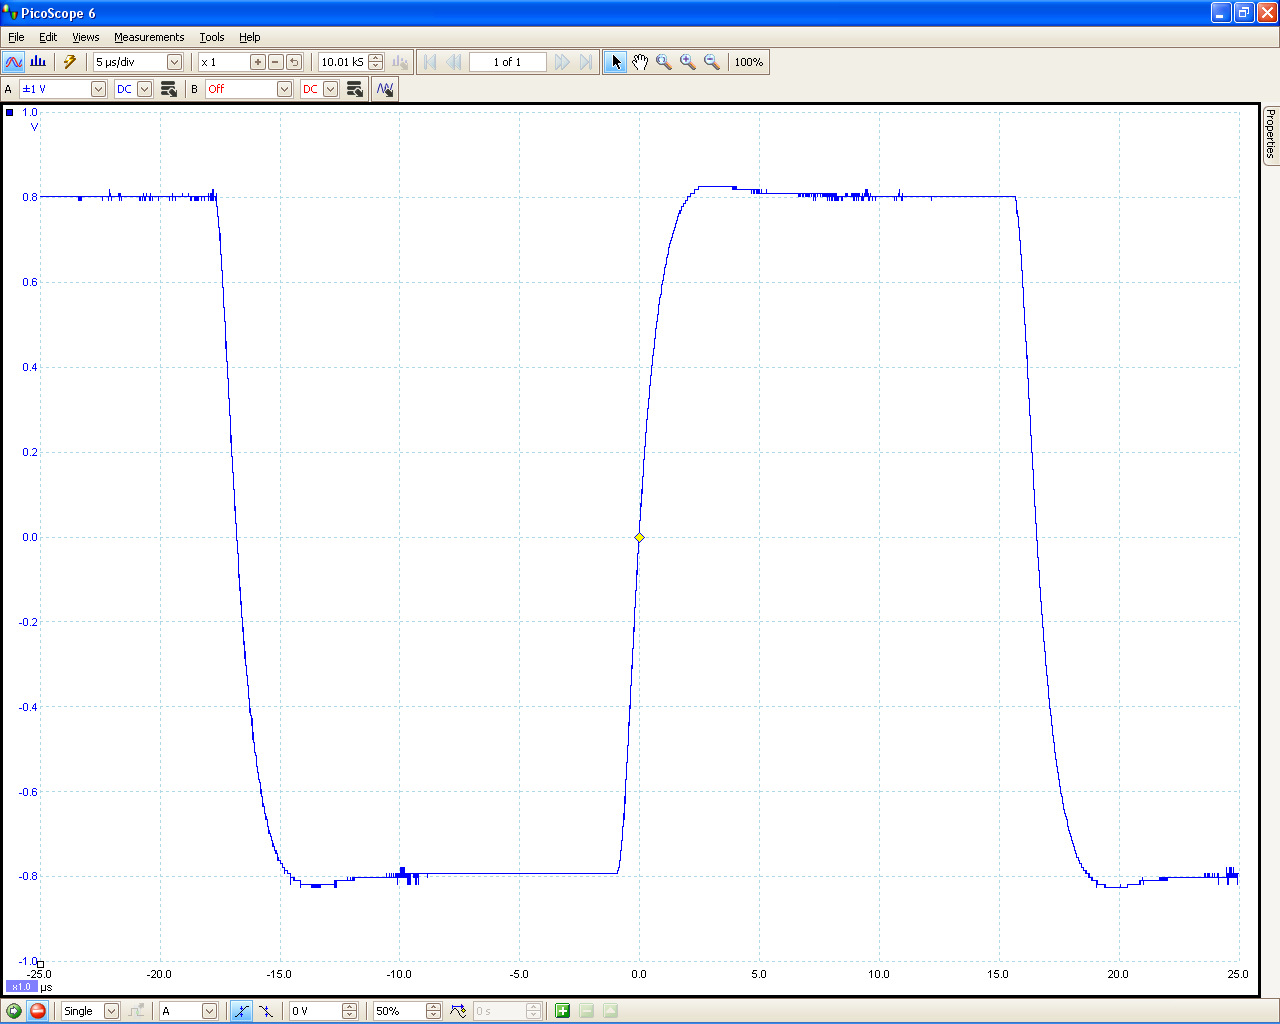Click the blue Channel A axis square
The width and height of the screenshot is (1280, 1024).
click(10, 113)
